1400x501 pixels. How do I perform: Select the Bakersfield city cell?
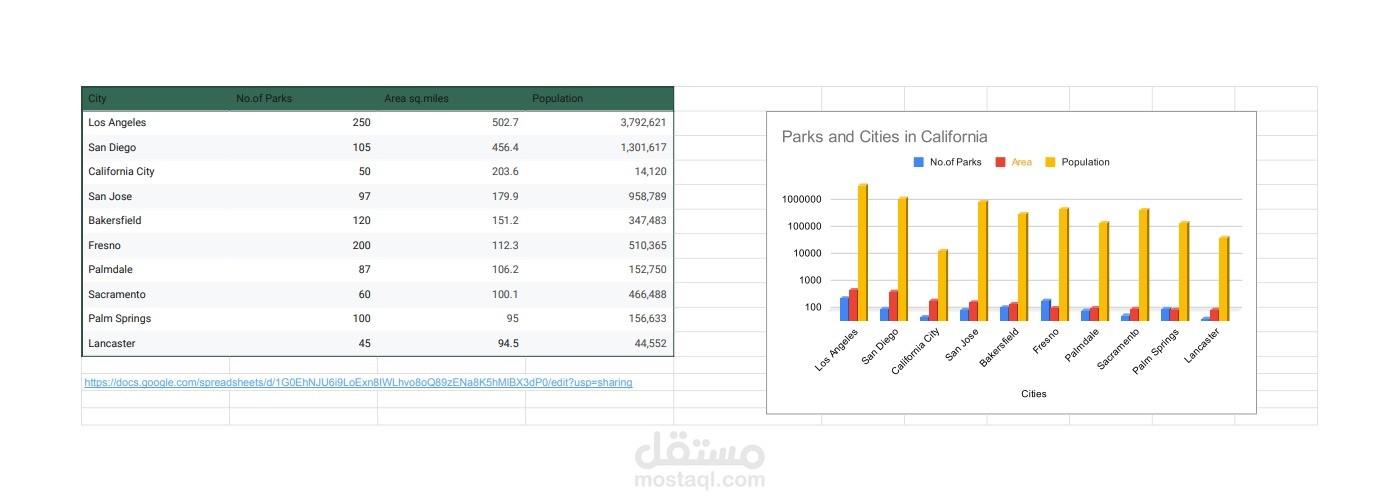point(114,220)
